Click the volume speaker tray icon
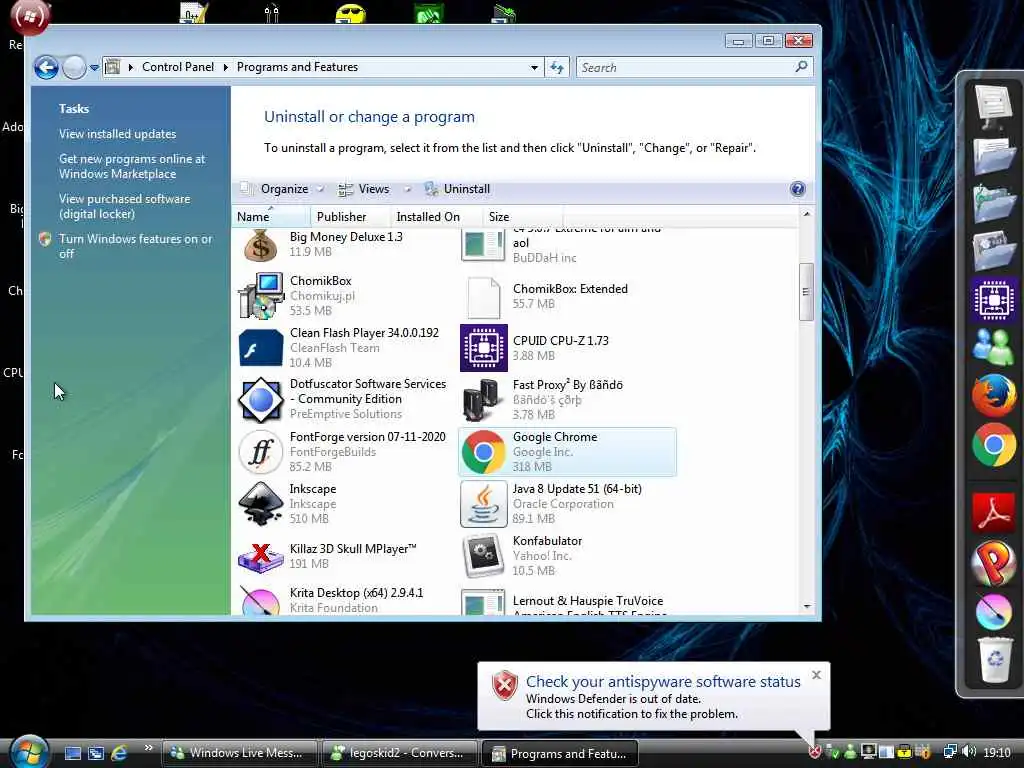This screenshot has height=768, width=1024. (969, 752)
